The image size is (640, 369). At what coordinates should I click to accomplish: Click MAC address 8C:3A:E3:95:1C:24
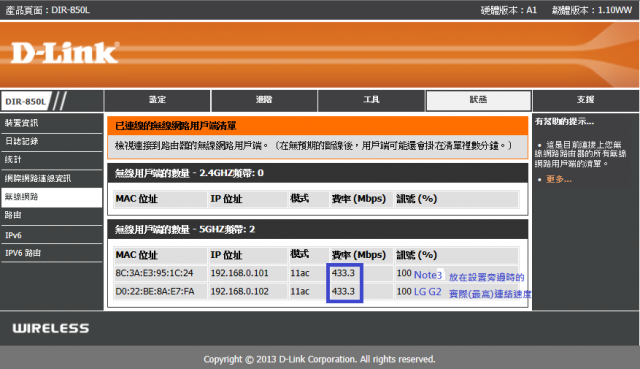click(x=154, y=273)
